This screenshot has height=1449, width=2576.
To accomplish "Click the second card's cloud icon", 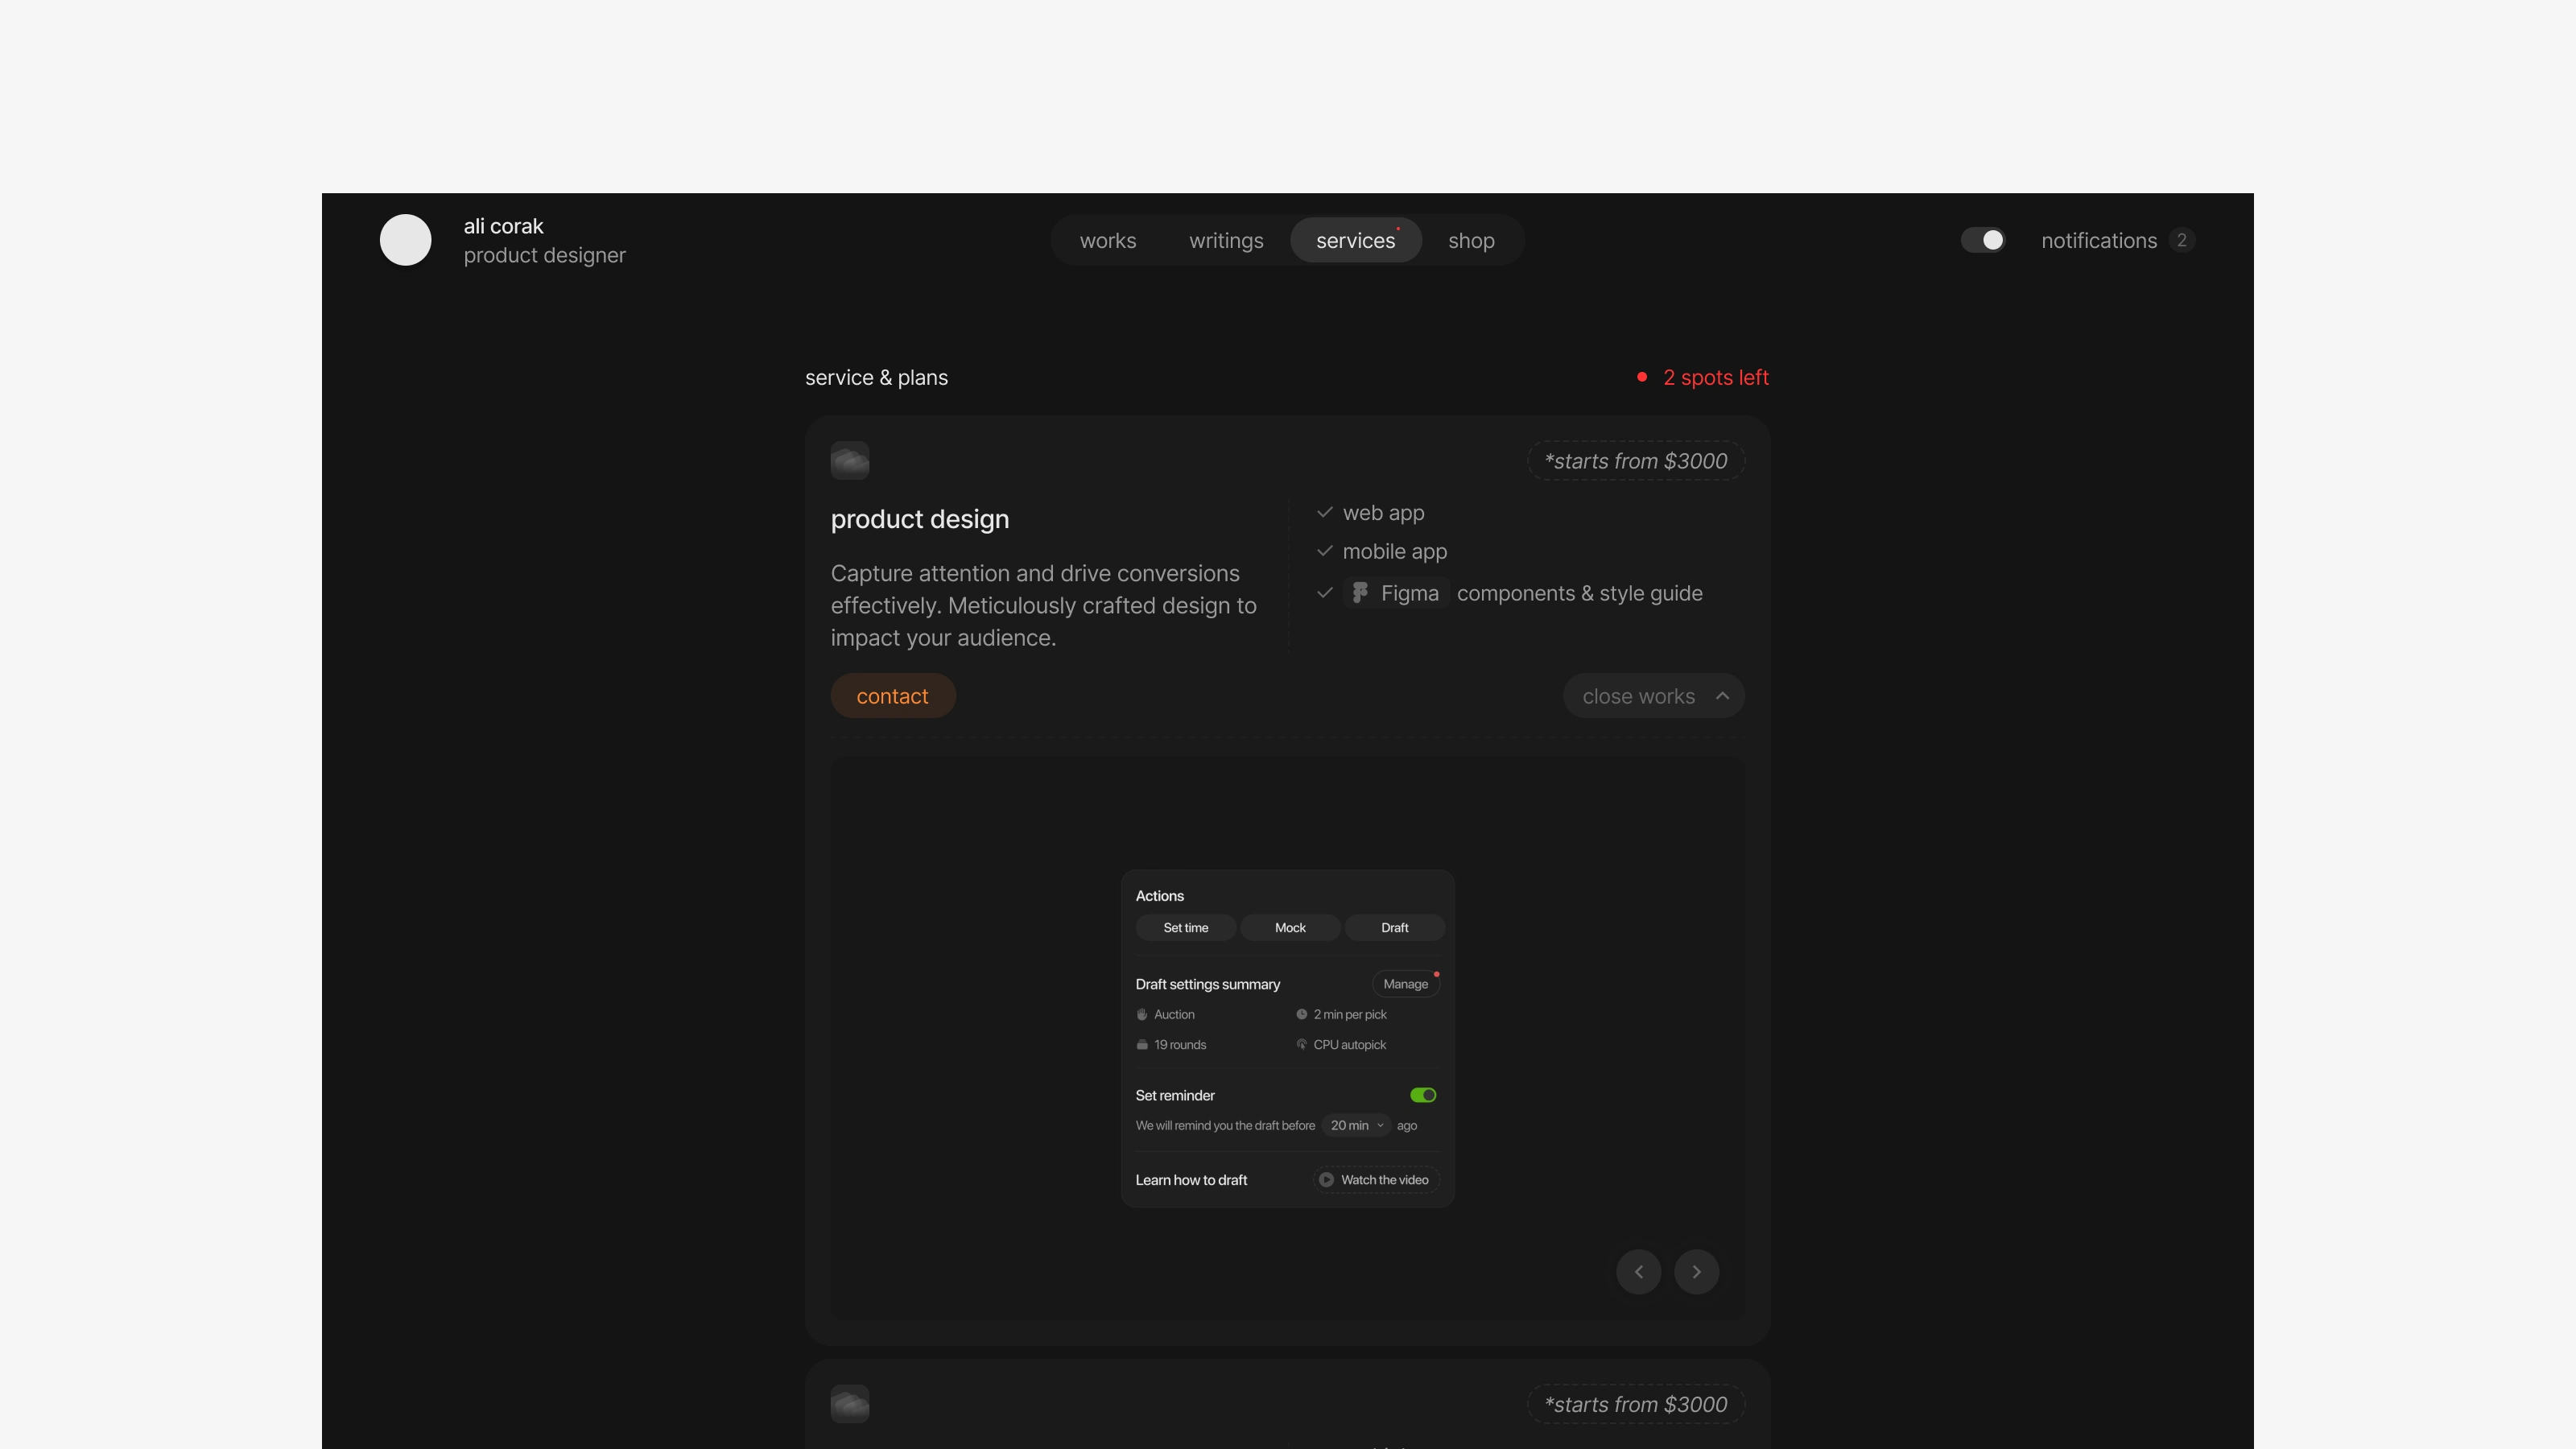I will (849, 1404).
